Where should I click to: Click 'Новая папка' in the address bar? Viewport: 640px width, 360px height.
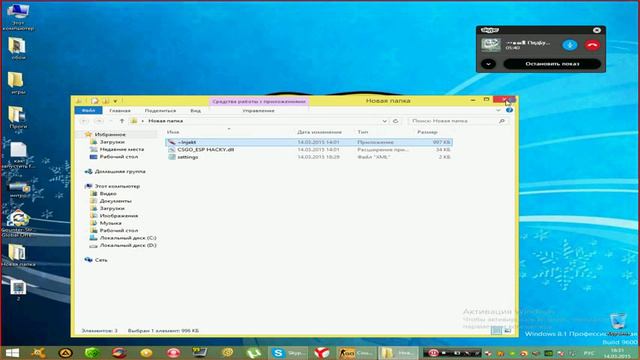click(165, 121)
